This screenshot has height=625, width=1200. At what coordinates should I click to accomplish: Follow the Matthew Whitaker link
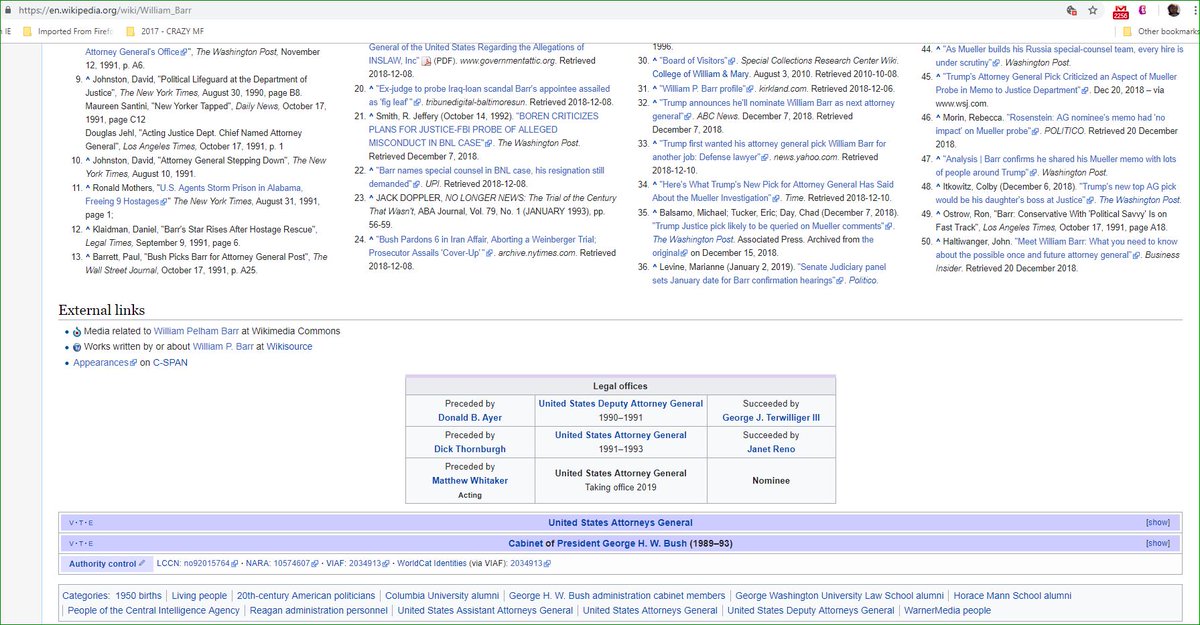[470, 481]
